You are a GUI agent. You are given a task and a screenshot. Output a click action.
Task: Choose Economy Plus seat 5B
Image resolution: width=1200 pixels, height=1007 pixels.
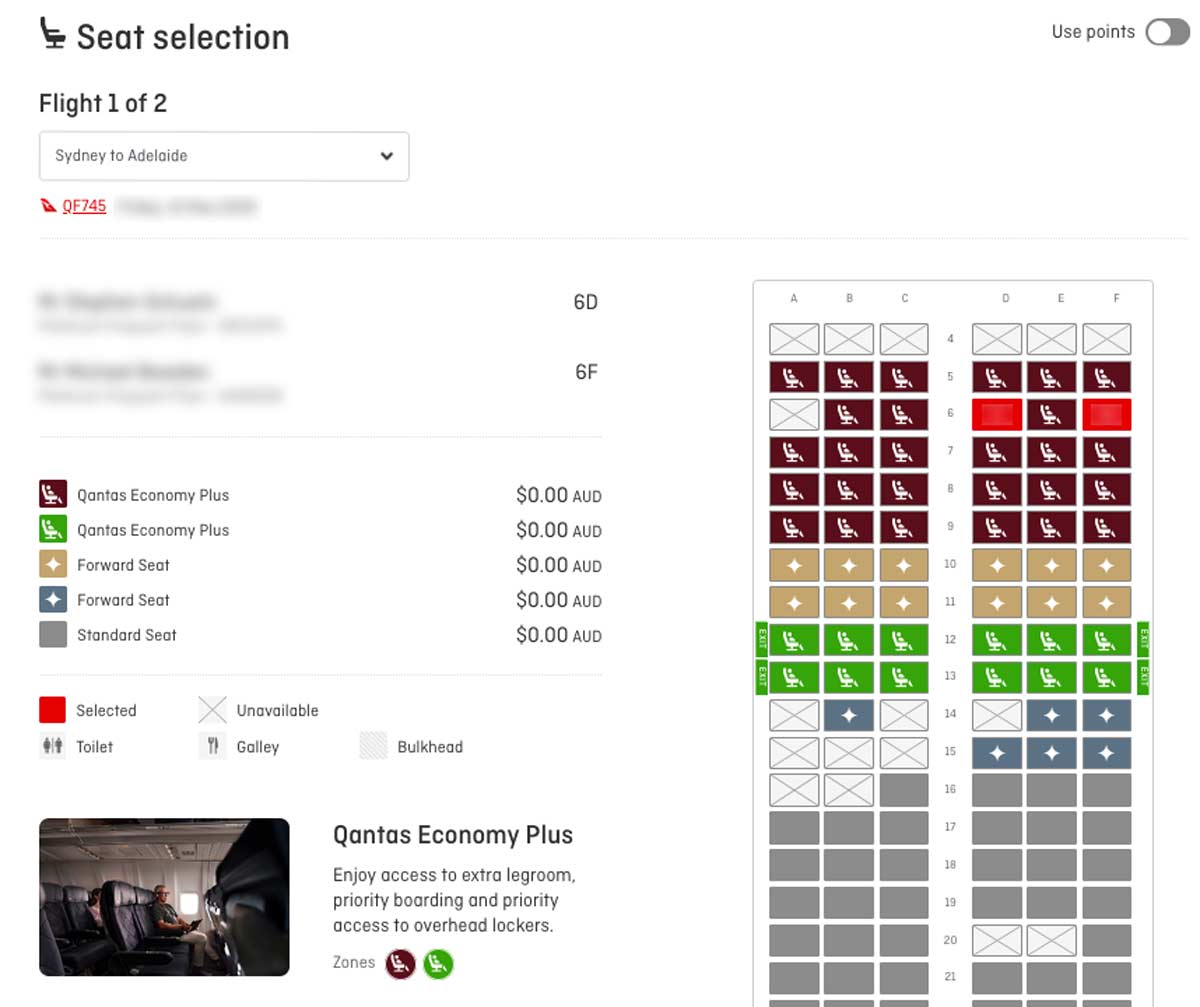click(x=849, y=377)
